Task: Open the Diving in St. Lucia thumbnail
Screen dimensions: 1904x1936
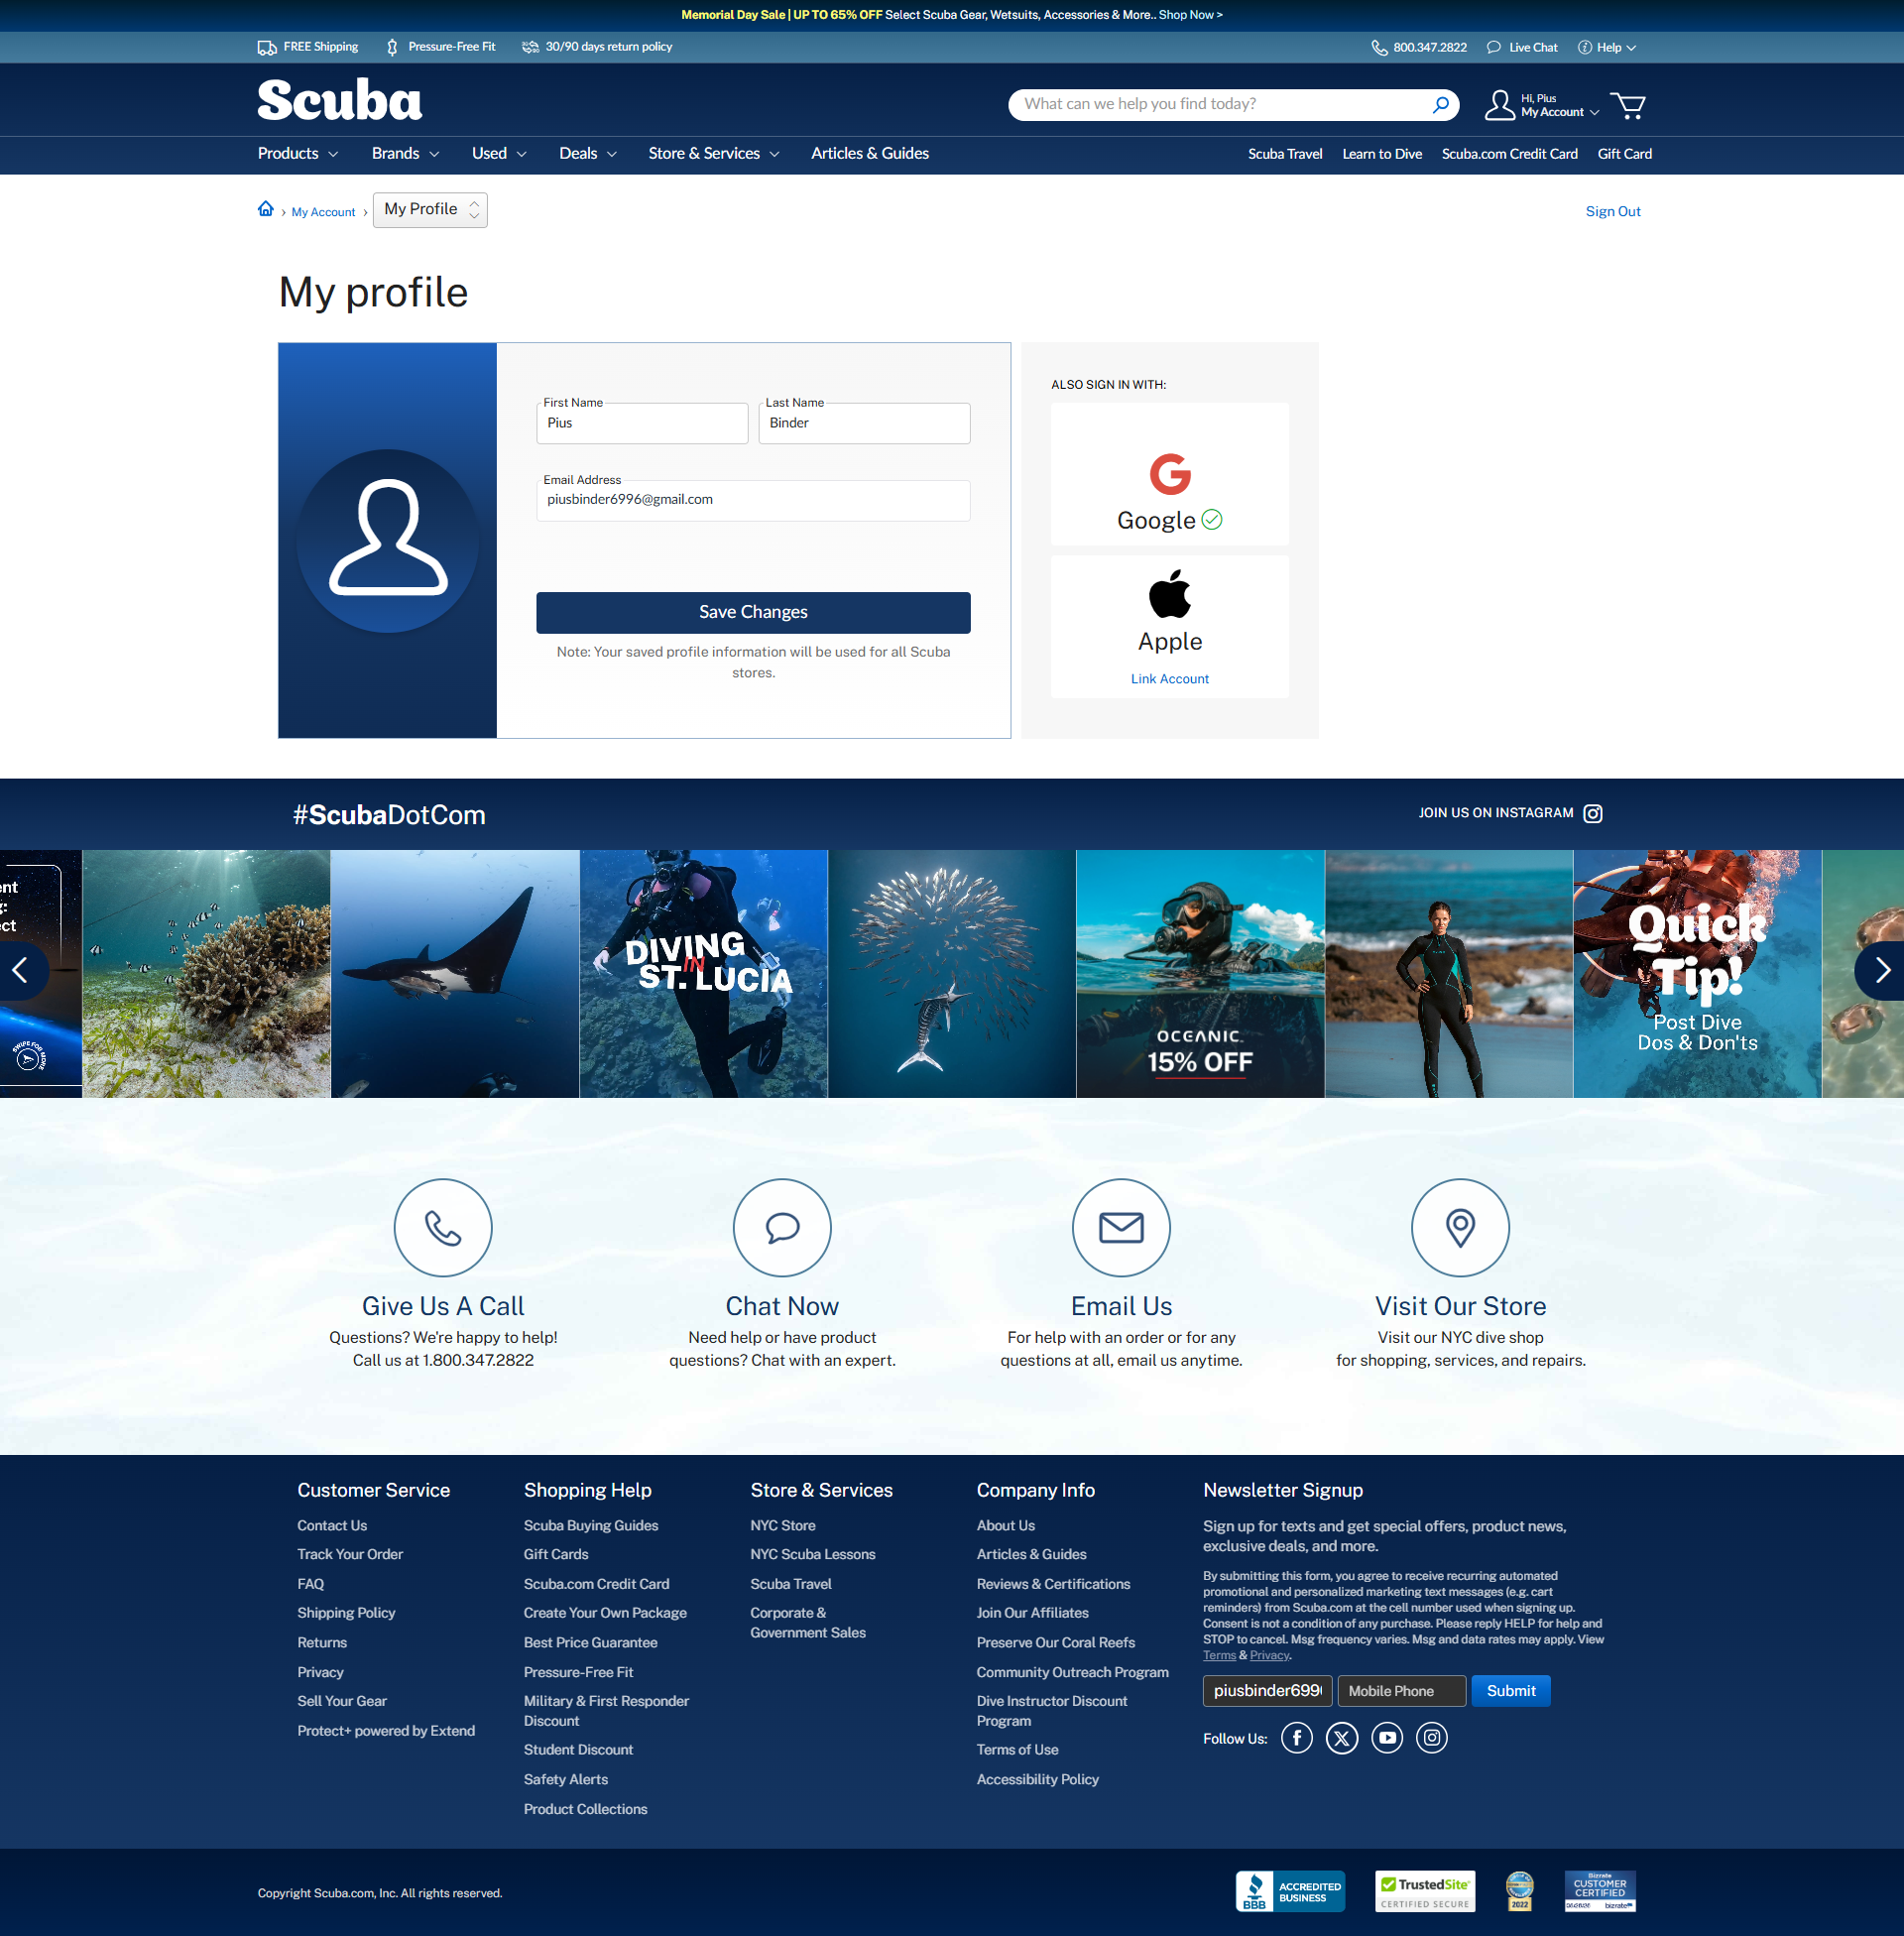Action: tap(703, 974)
